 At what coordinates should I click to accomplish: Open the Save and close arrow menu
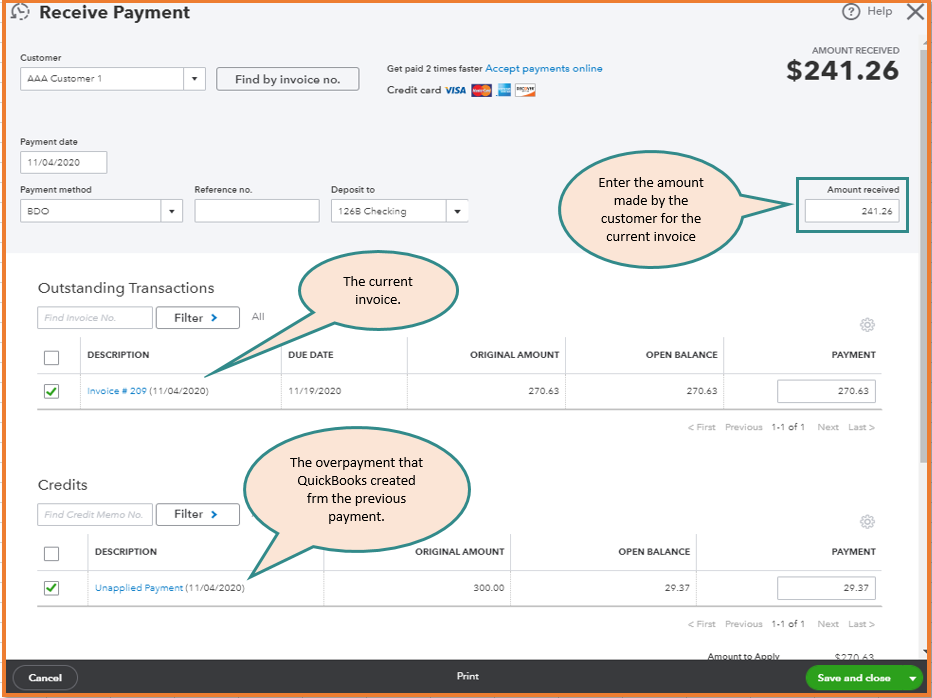(912, 678)
